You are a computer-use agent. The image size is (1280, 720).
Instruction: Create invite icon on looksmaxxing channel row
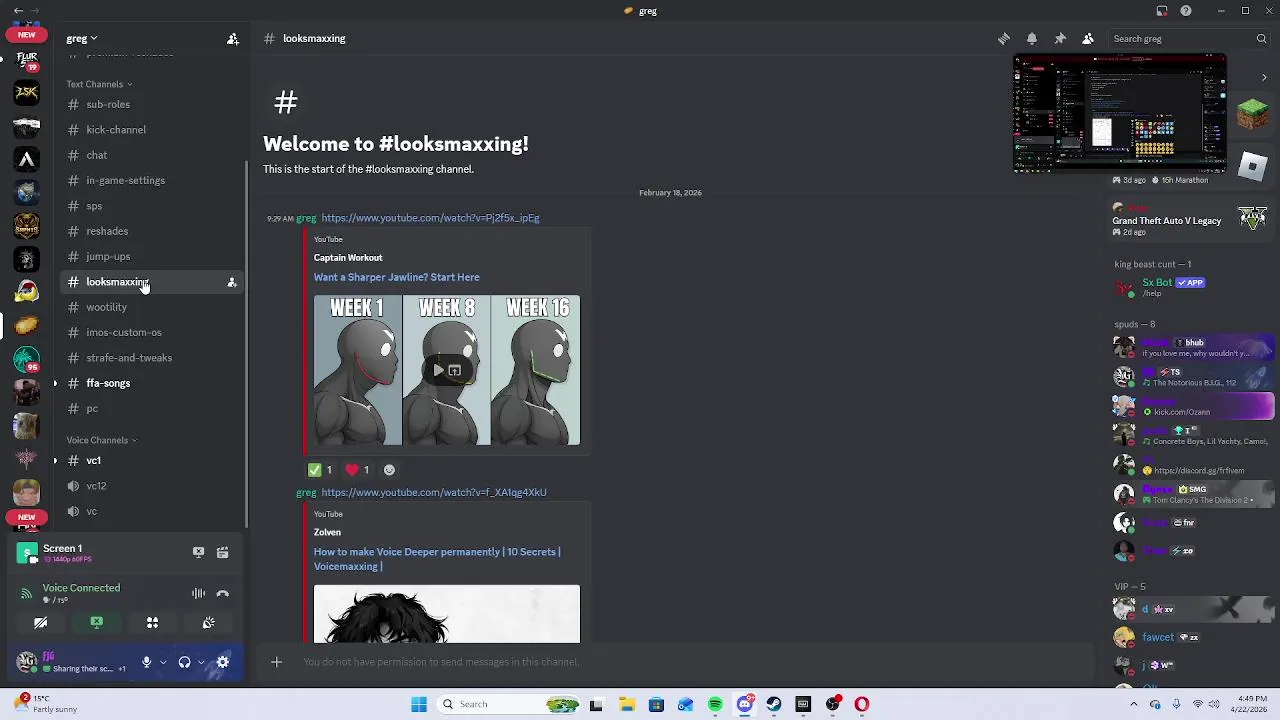click(232, 283)
